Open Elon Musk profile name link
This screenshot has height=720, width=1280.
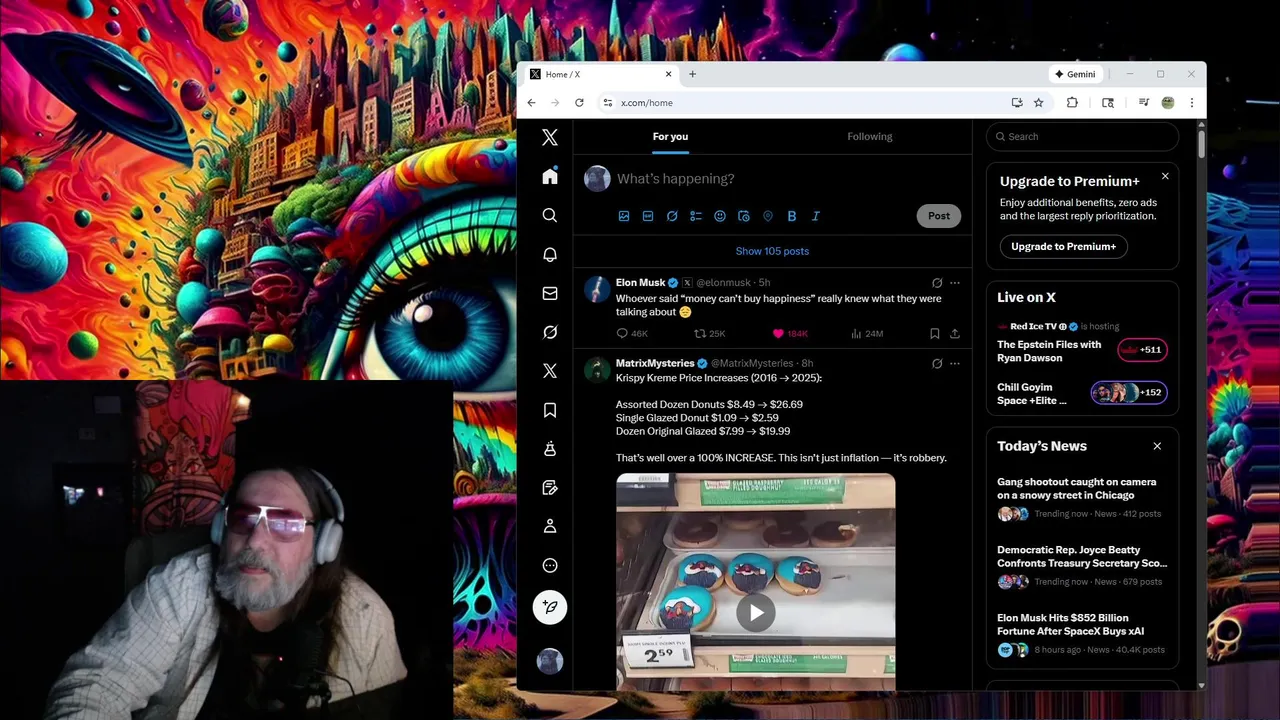[x=640, y=283]
